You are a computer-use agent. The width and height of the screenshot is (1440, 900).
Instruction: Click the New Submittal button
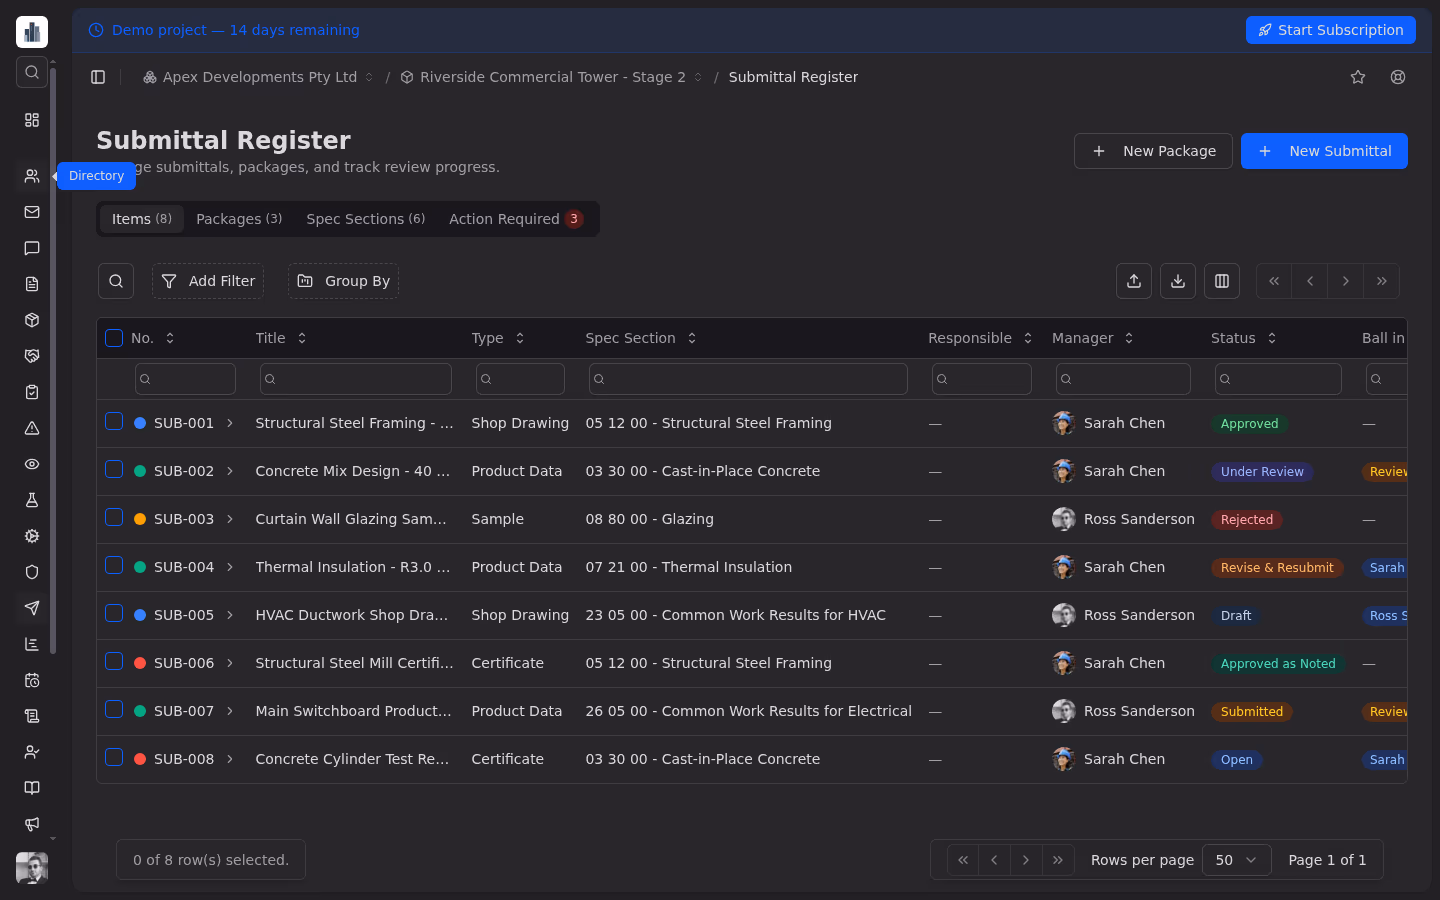tap(1324, 151)
